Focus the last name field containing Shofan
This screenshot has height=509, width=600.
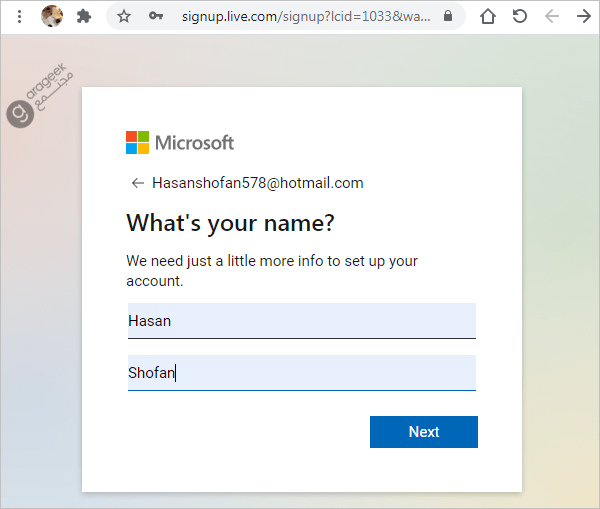[x=302, y=373]
